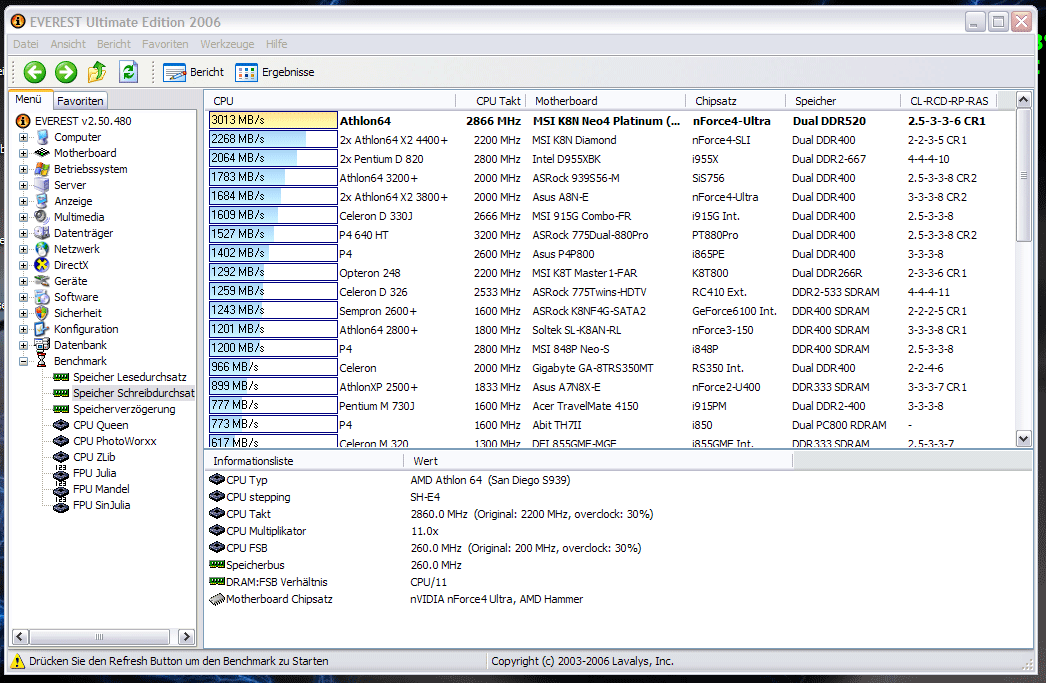Select the 2064 MB/s Pentium D result bar
The width and height of the screenshot is (1046, 683).
click(273, 158)
